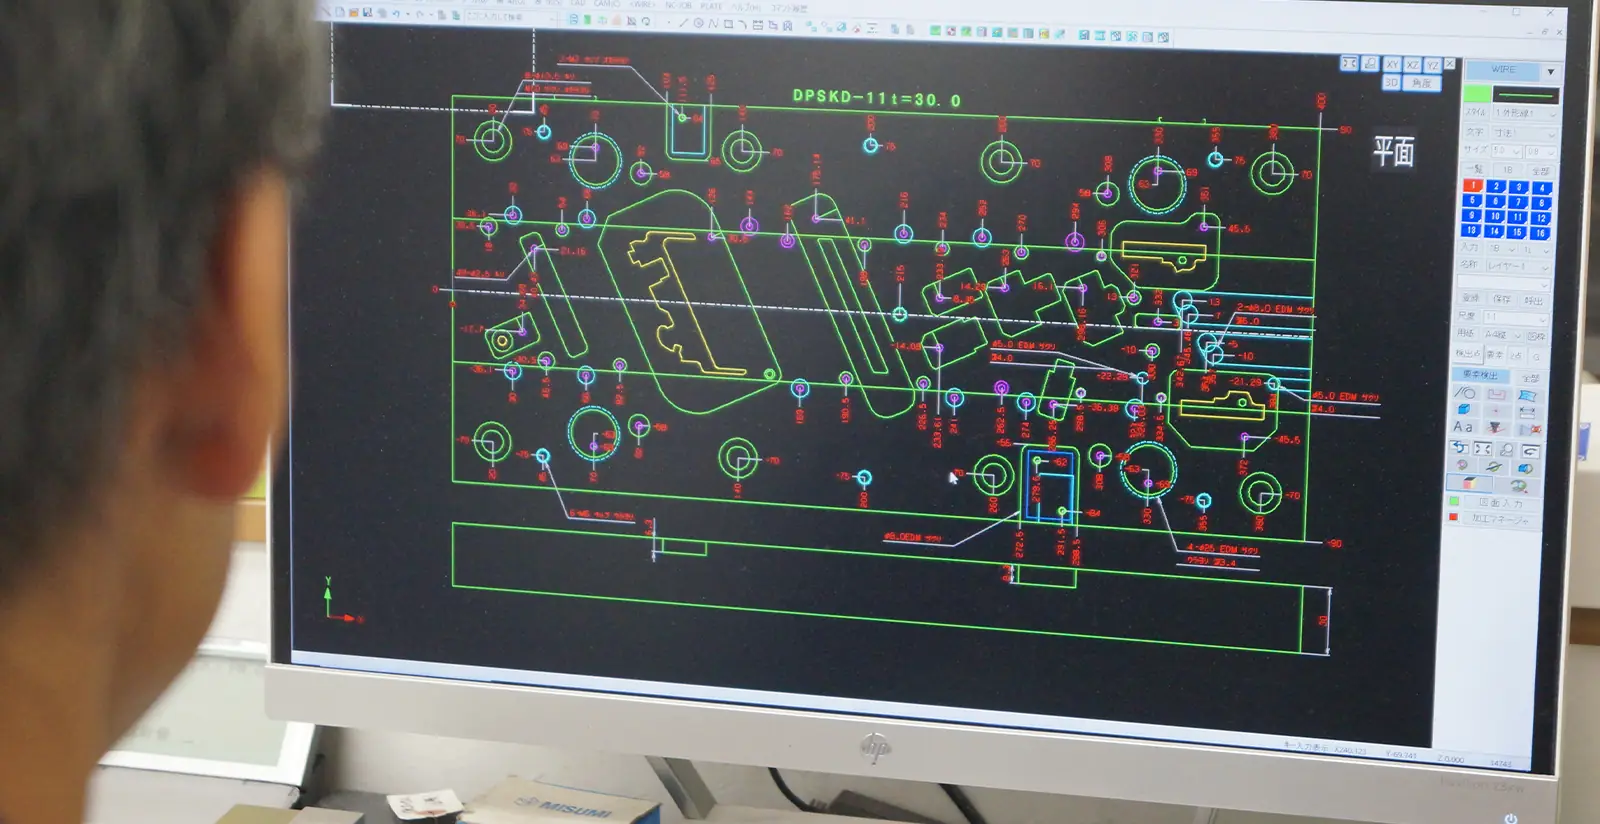
Task: Click the orbit view icon
Action: [x=1494, y=467]
